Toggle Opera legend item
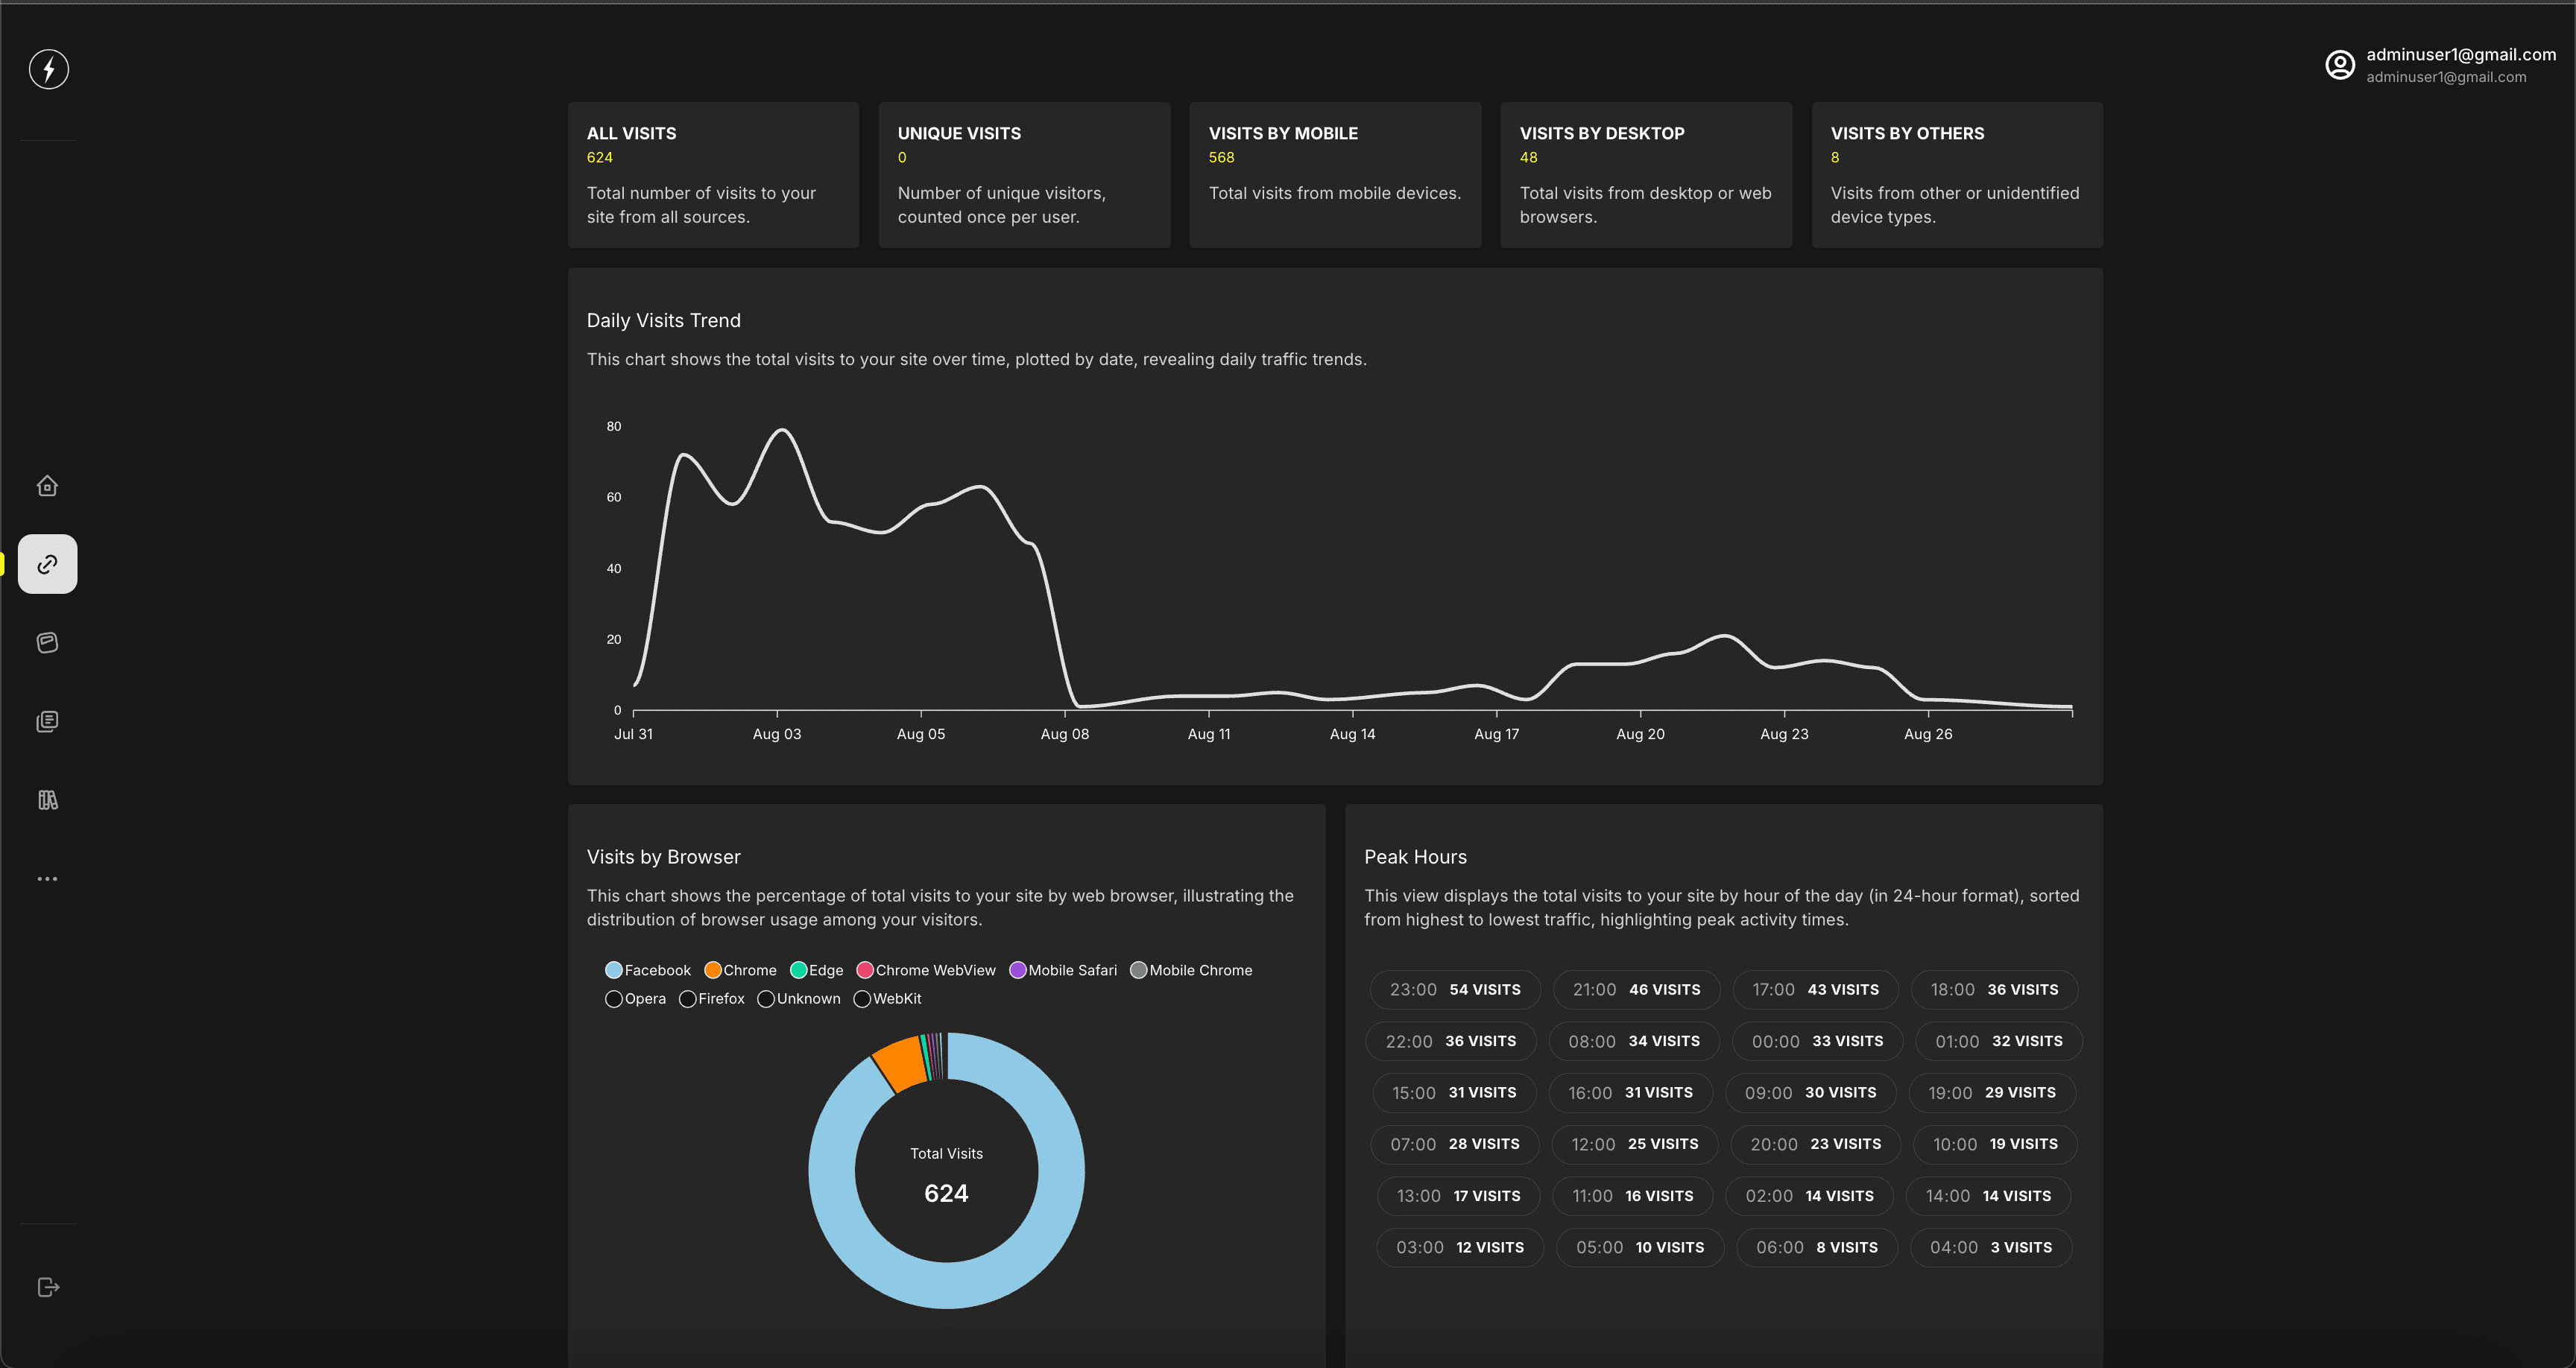 [x=635, y=999]
